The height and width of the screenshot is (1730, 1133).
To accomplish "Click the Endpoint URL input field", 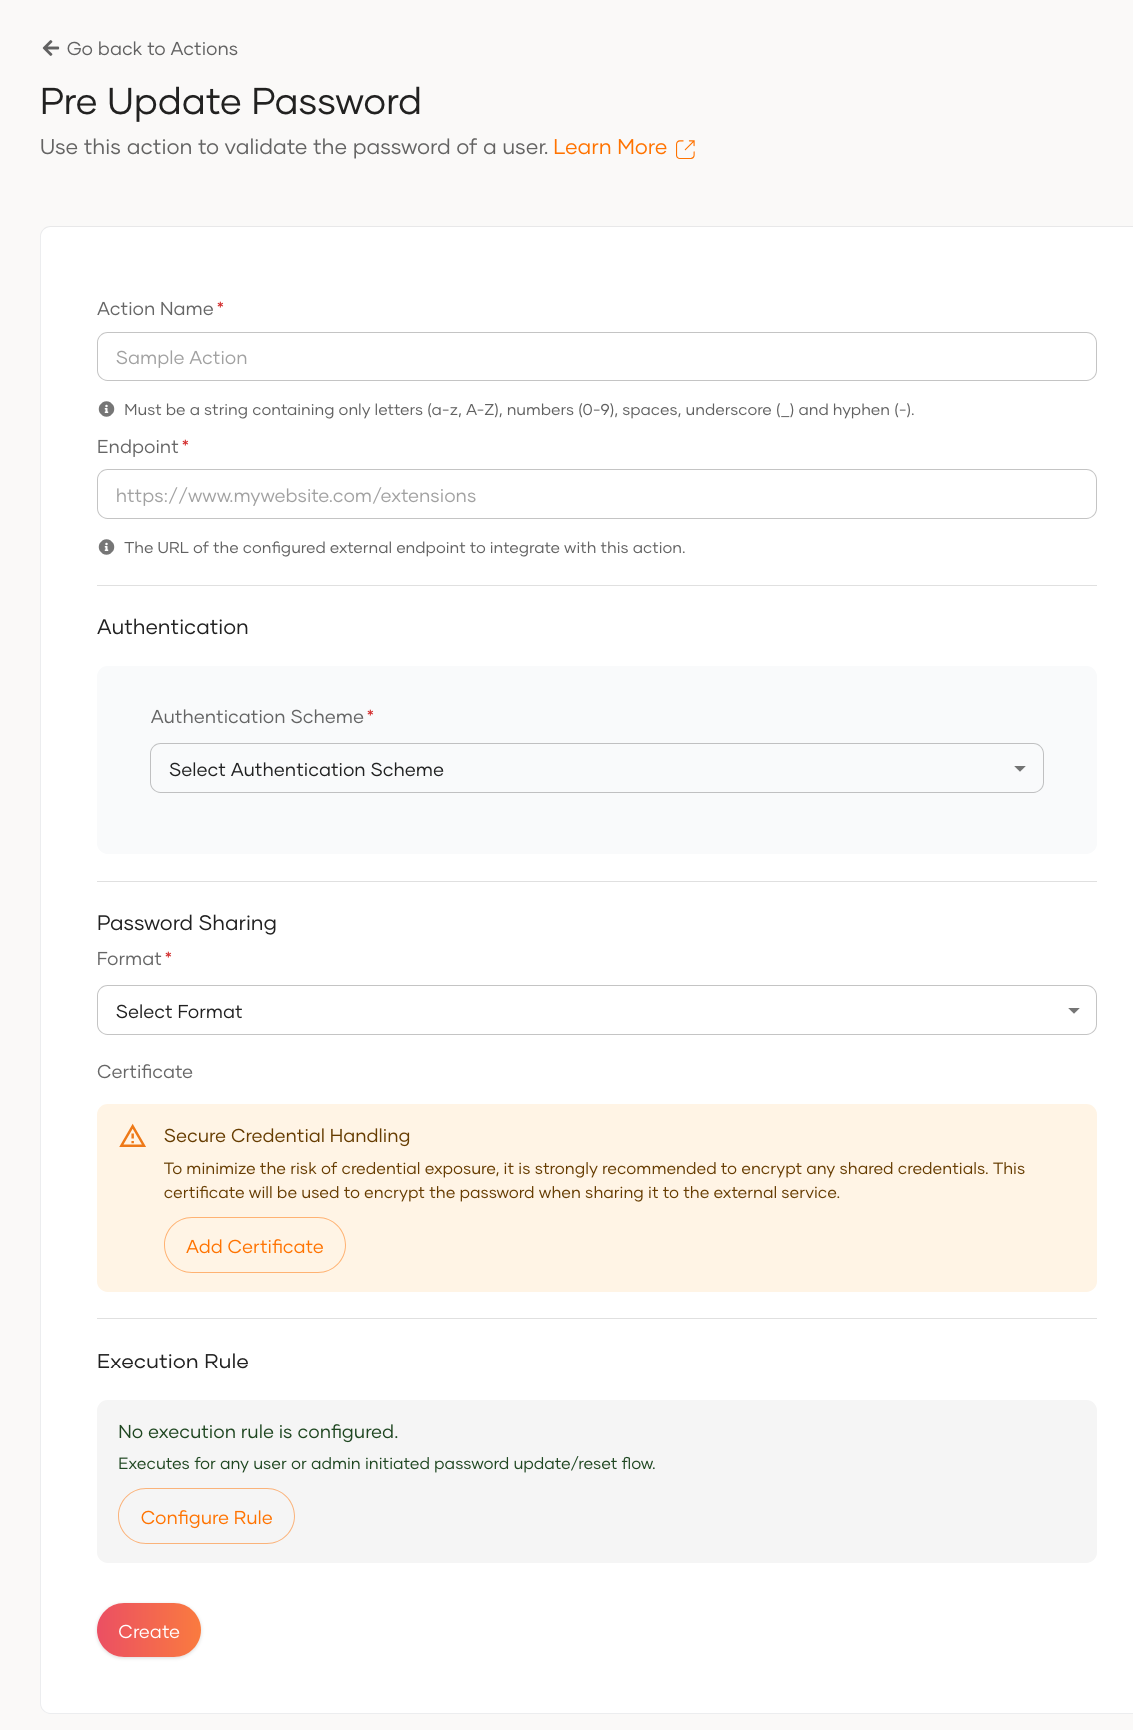I will [597, 493].
